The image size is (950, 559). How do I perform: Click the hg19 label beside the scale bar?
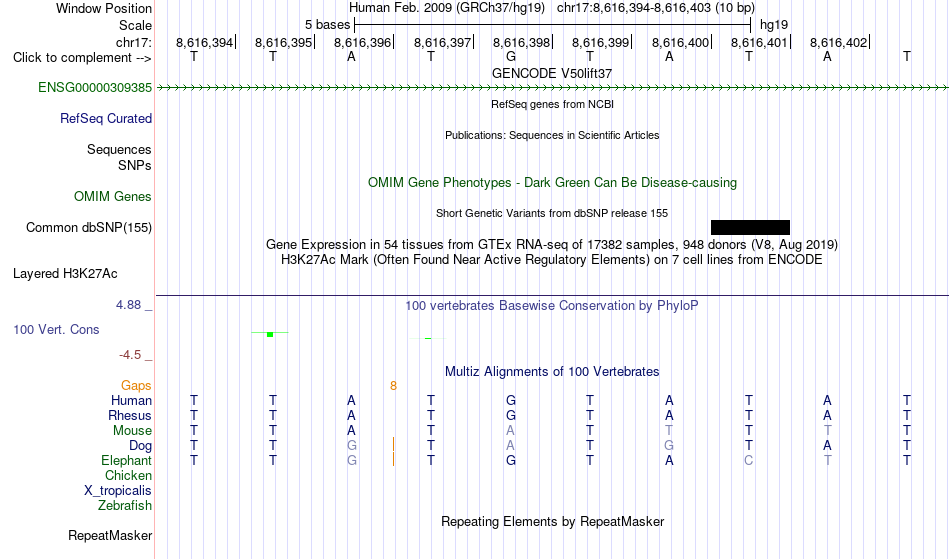774,25
